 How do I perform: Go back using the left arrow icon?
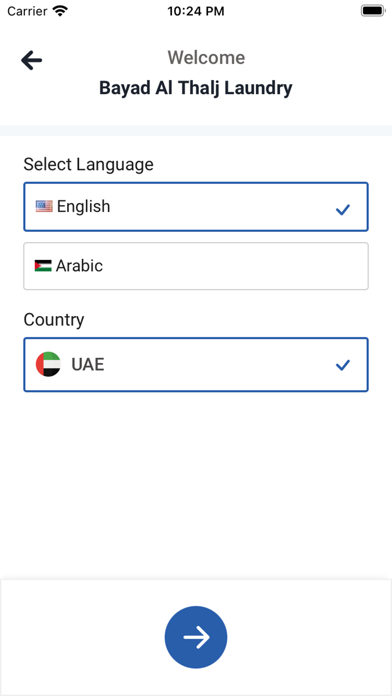(32, 60)
